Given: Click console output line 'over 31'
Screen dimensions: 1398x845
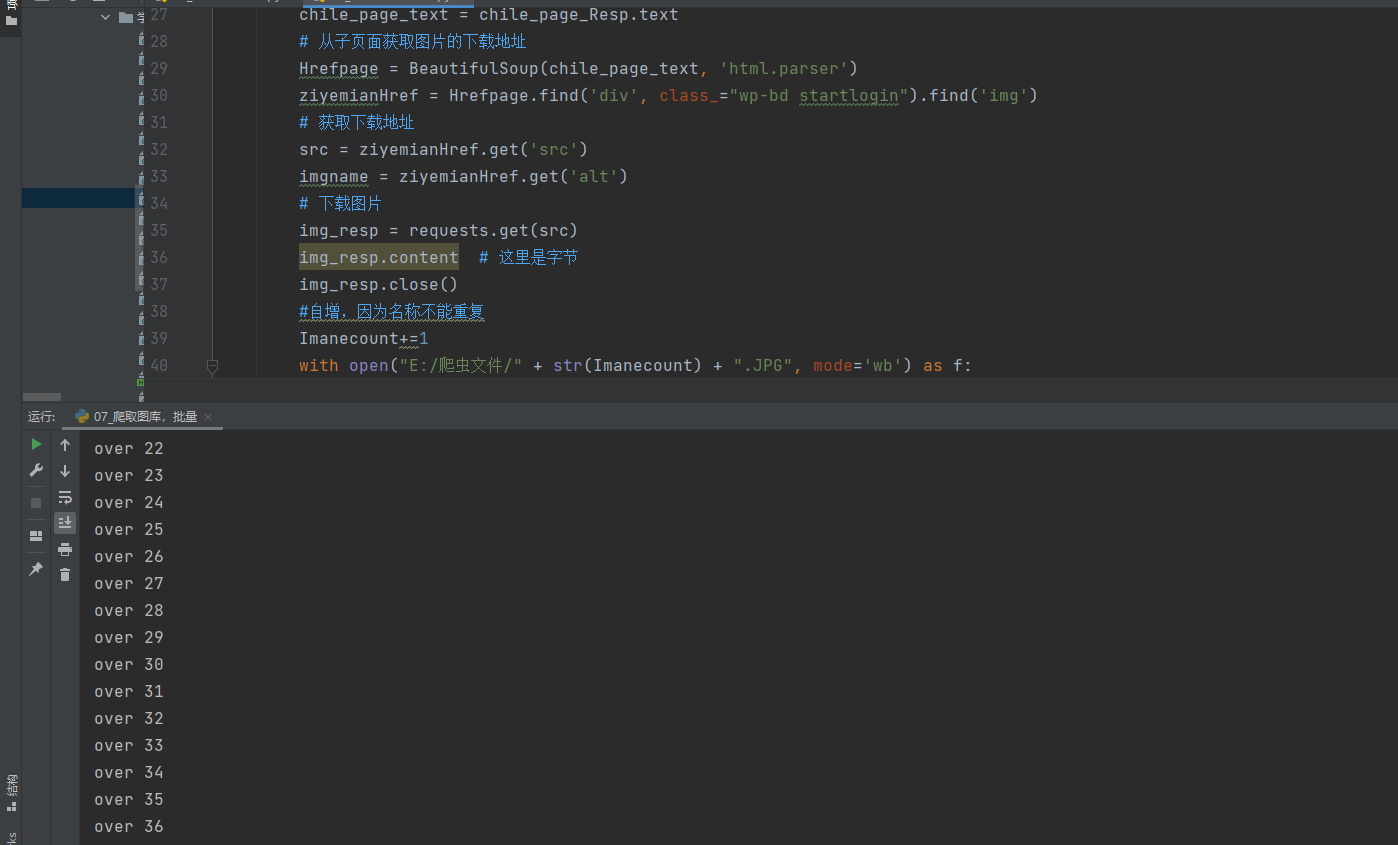Looking at the screenshot, I should click(x=129, y=692).
